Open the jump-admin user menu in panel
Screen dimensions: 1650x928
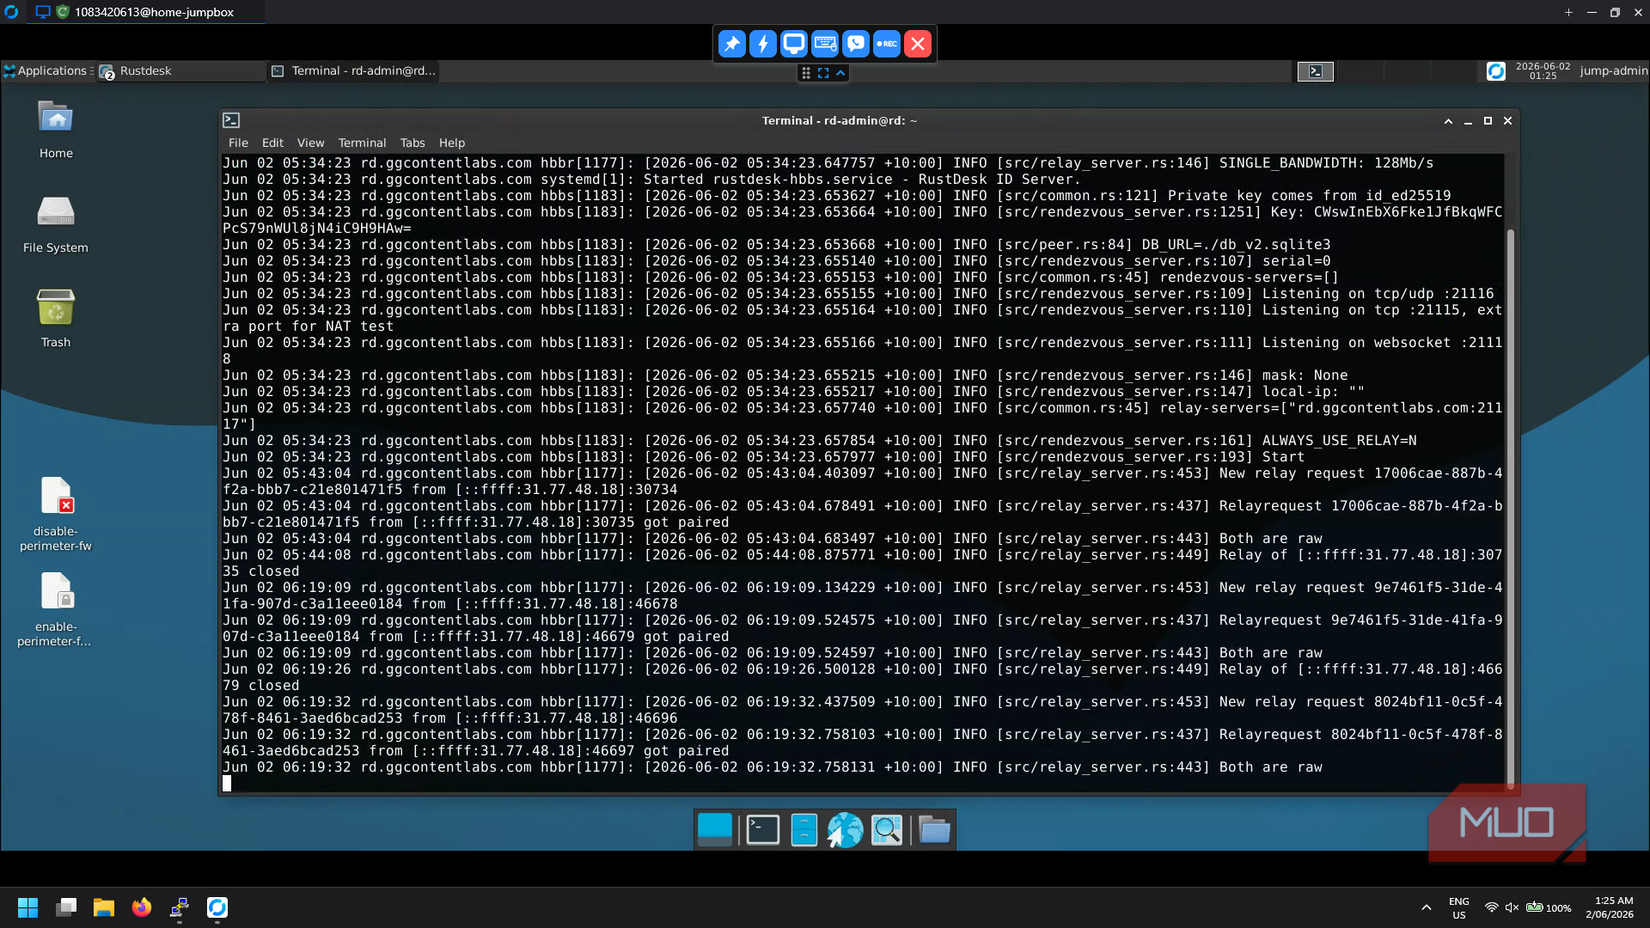(x=1613, y=71)
